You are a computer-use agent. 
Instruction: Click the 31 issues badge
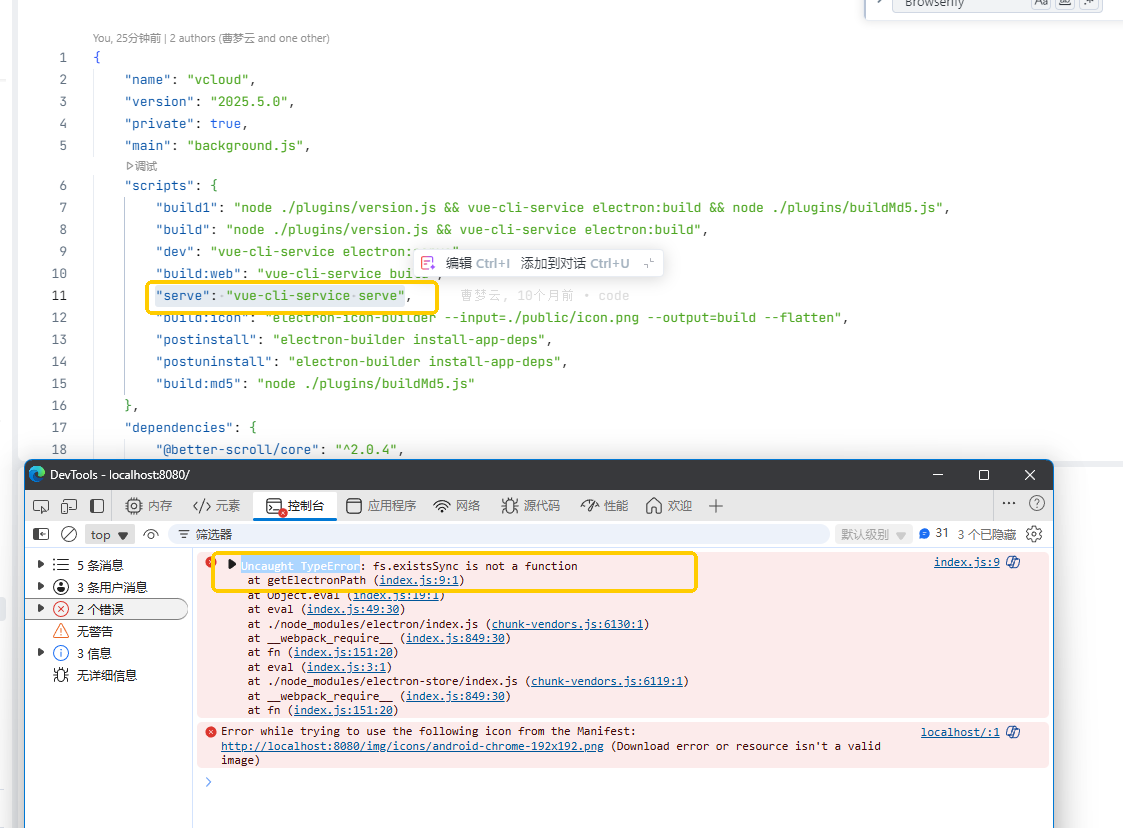[x=934, y=534]
